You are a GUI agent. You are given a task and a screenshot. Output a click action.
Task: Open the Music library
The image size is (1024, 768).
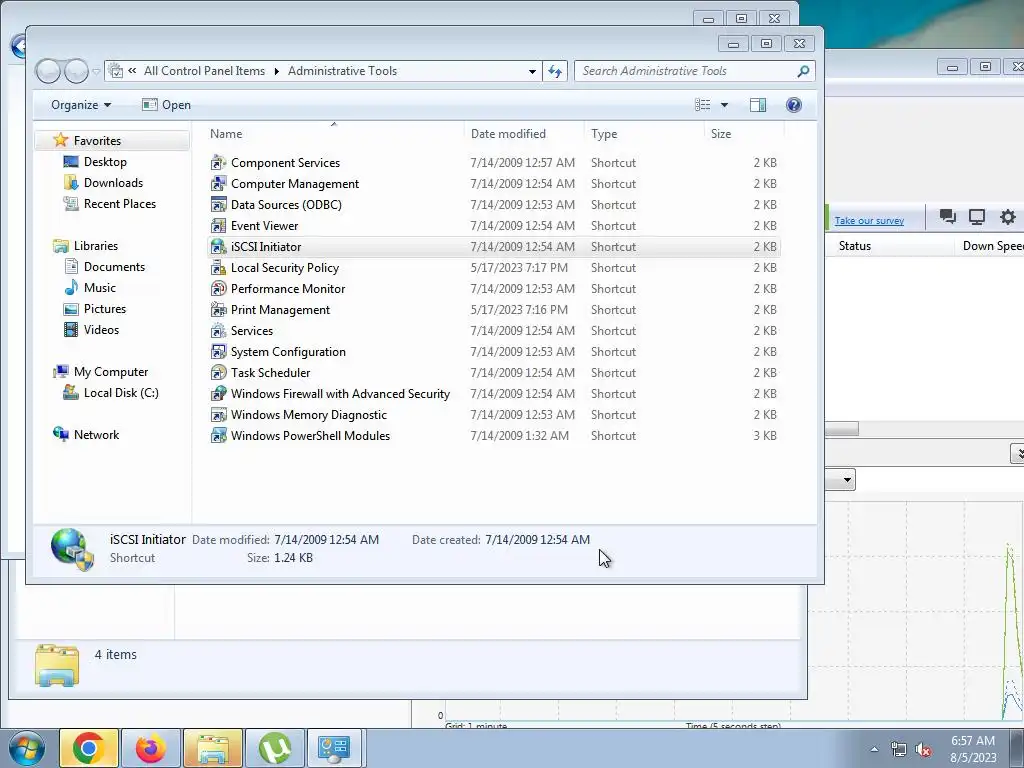point(99,288)
